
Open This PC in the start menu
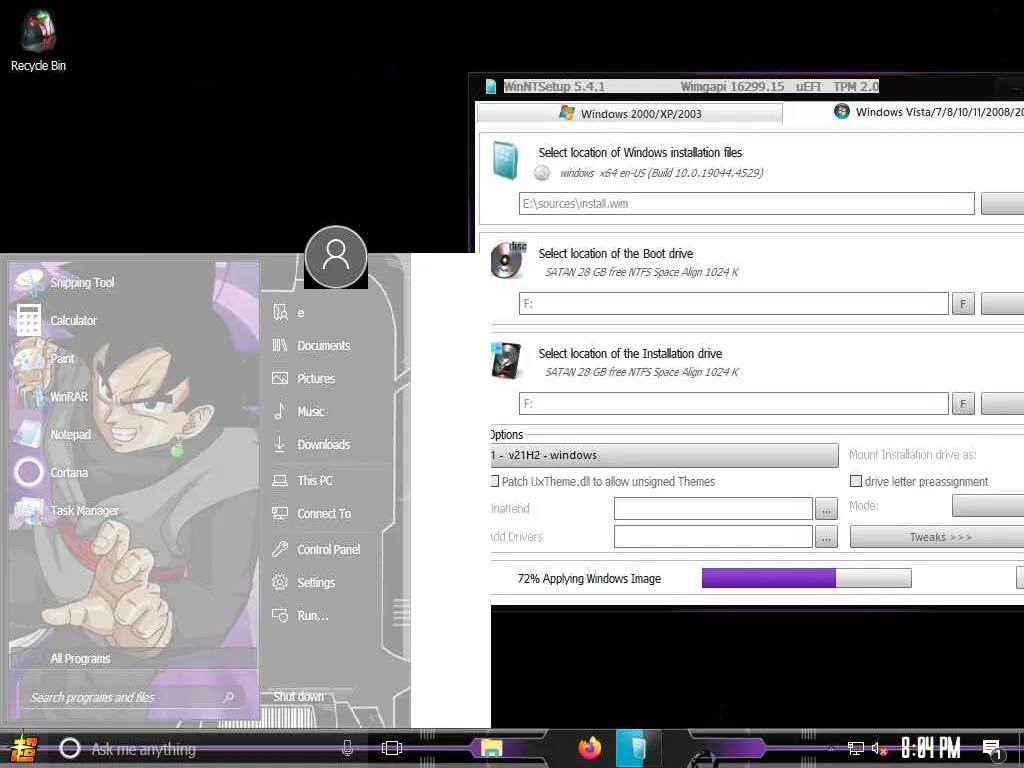(302, 481)
